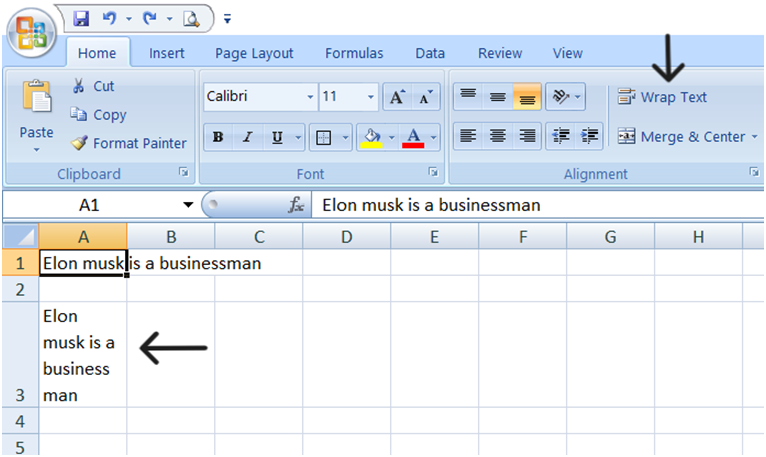Apply cell borders button
Image resolution: width=766 pixels, height=457 pixels.
pos(323,137)
